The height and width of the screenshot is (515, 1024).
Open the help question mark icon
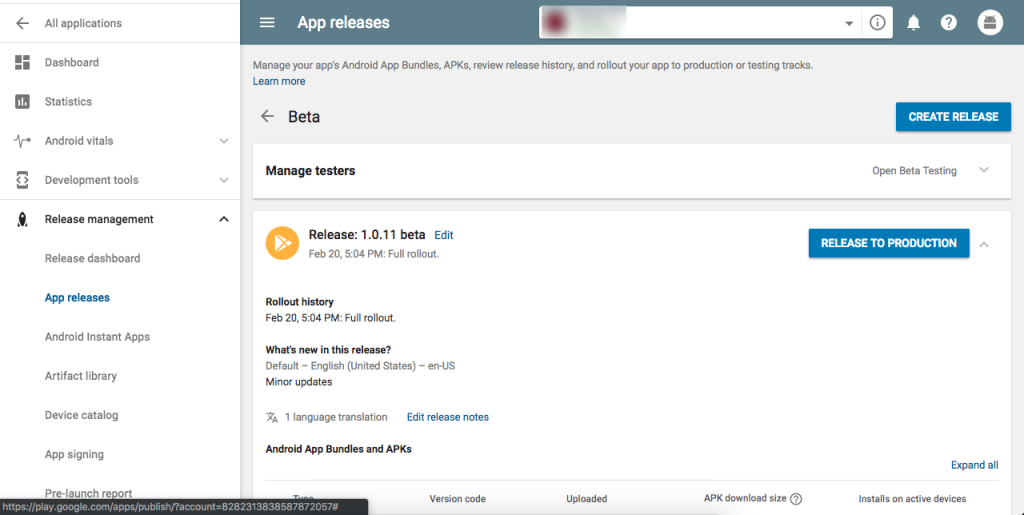point(949,23)
